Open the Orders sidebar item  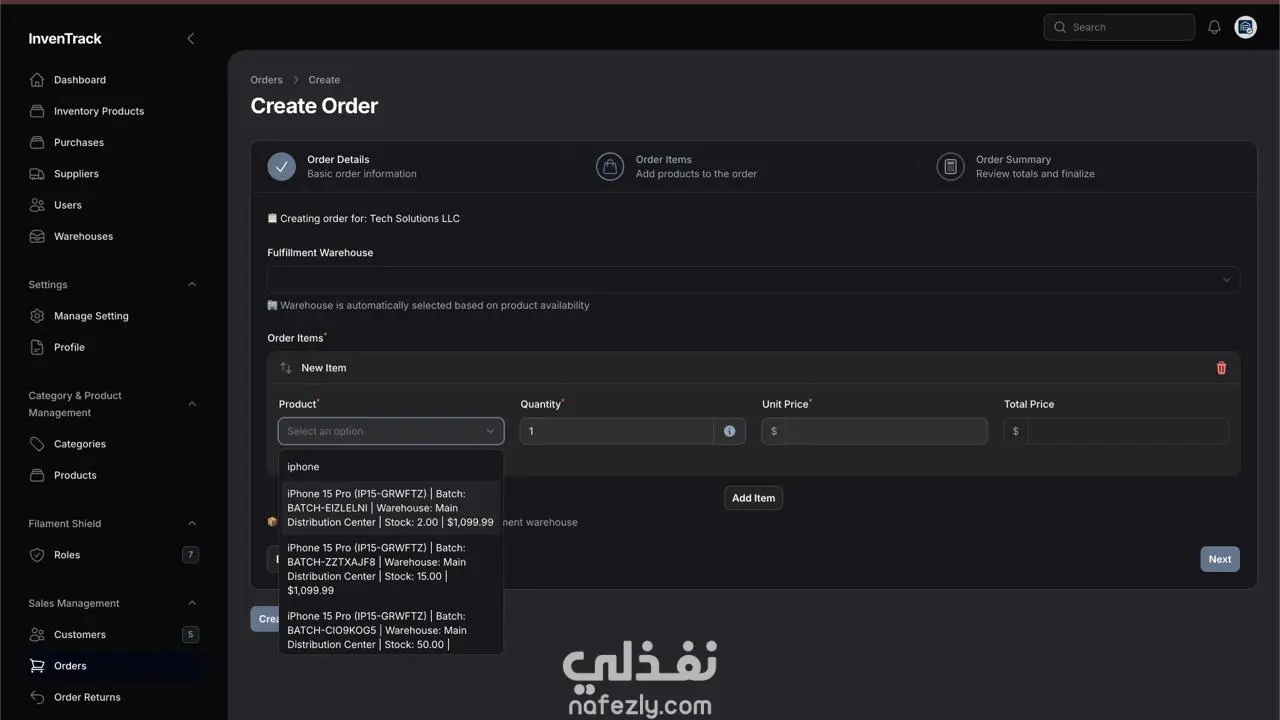click(x=113, y=666)
